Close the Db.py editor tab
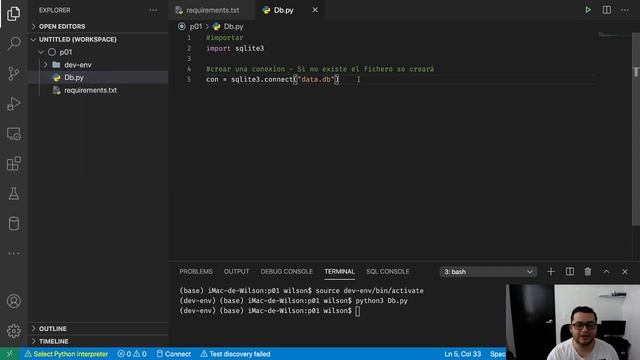The width and height of the screenshot is (640, 360). click(315, 10)
